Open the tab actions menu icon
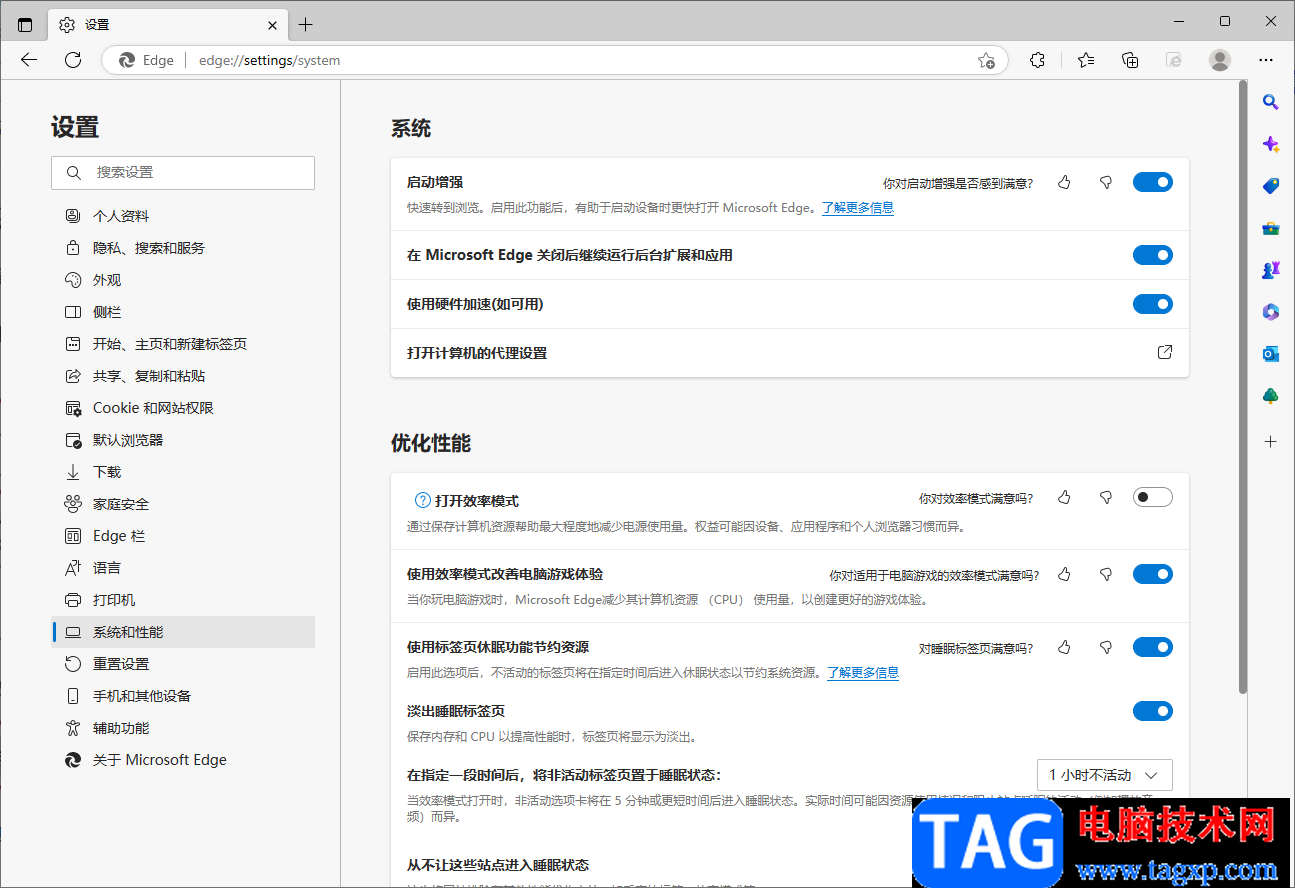 click(25, 24)
